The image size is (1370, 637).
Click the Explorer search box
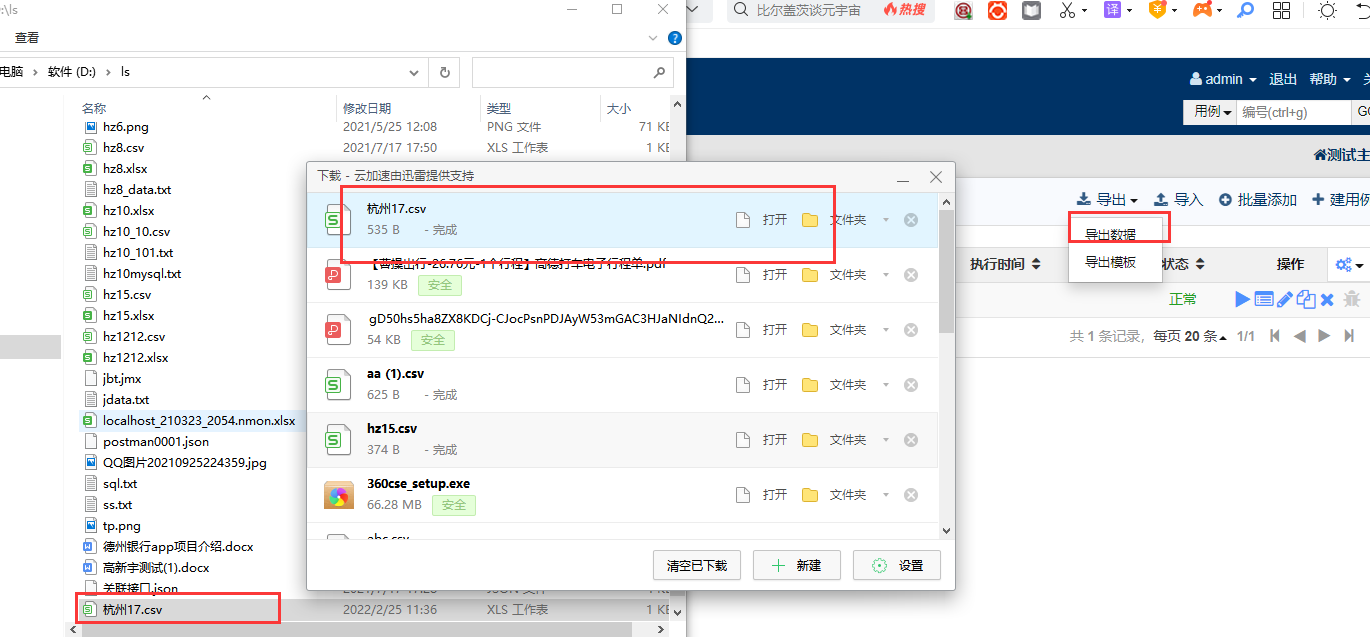point(572,72)
